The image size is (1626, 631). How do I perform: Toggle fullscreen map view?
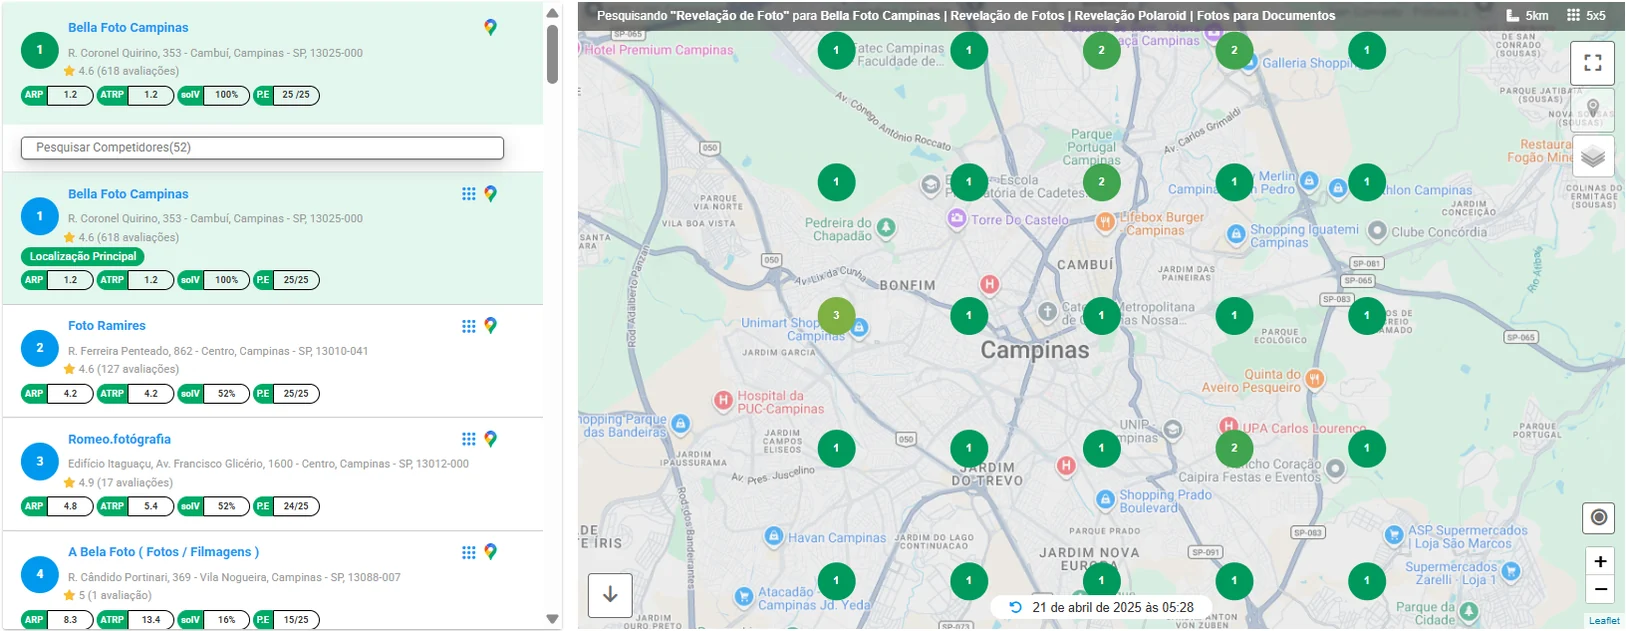click(1593, 63)
